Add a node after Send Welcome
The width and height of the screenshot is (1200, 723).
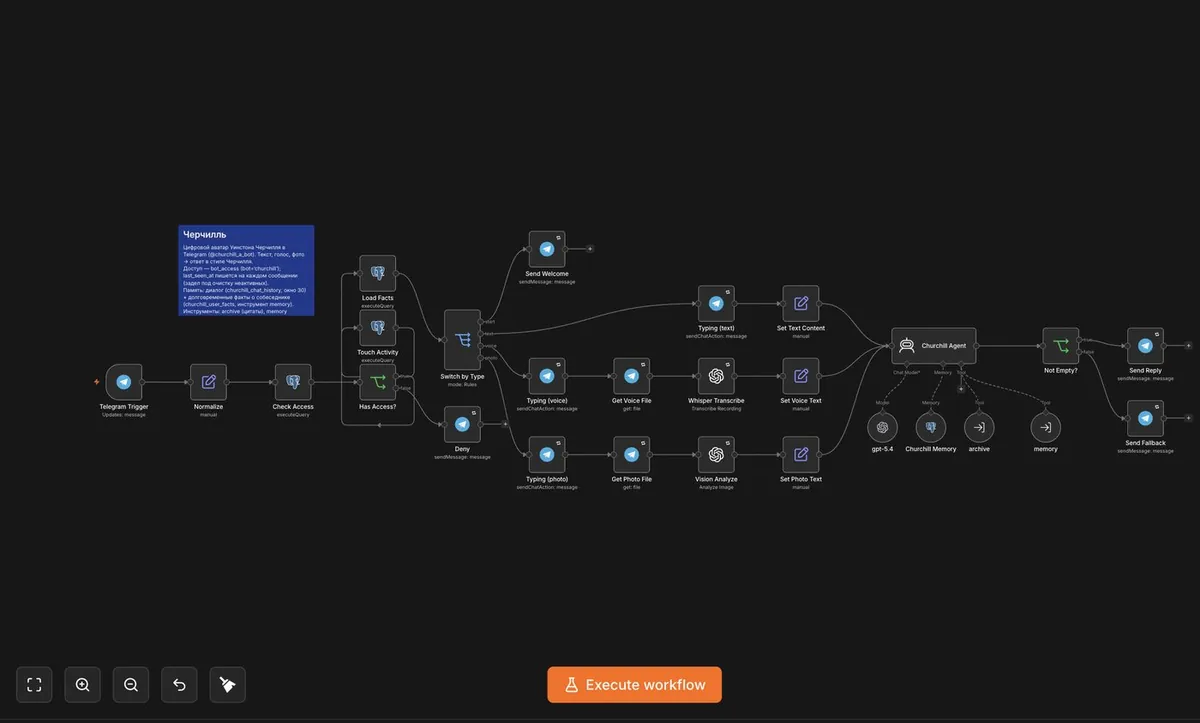point(590,248)
